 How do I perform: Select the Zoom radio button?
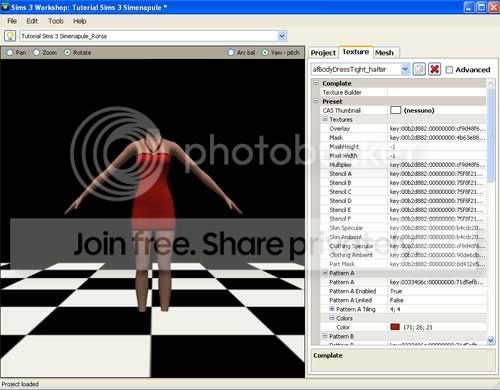[36, 53]
